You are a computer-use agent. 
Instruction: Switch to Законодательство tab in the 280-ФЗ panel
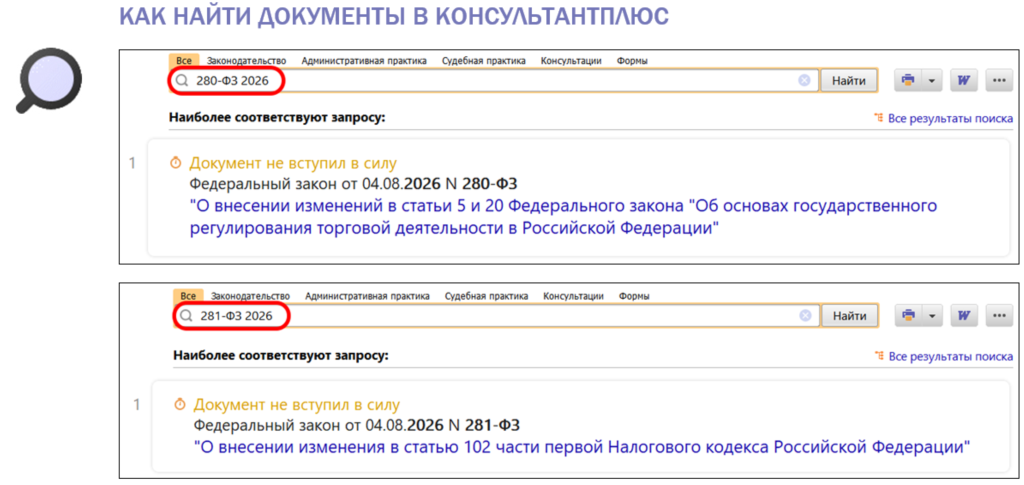click(x=247, y=61)
